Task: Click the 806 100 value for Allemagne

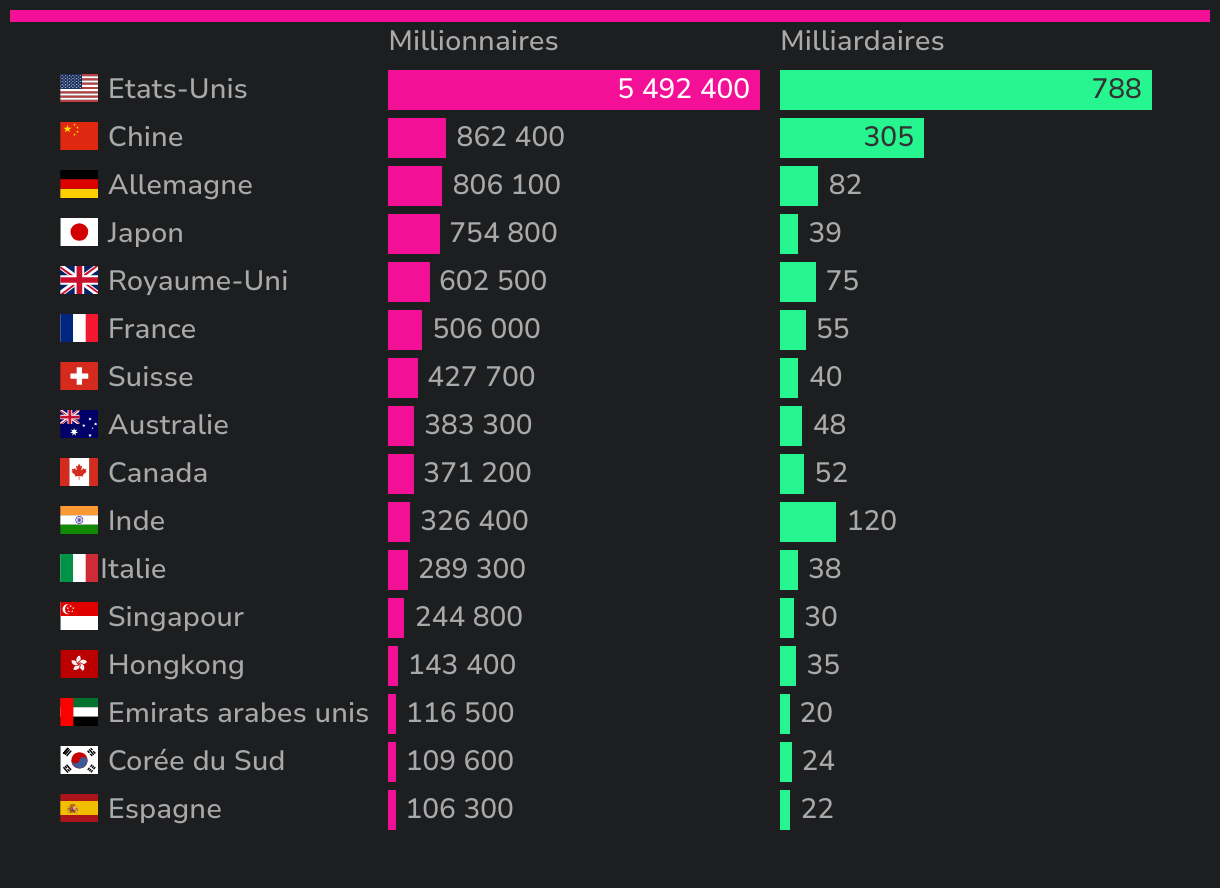Action: pos(506,185)
